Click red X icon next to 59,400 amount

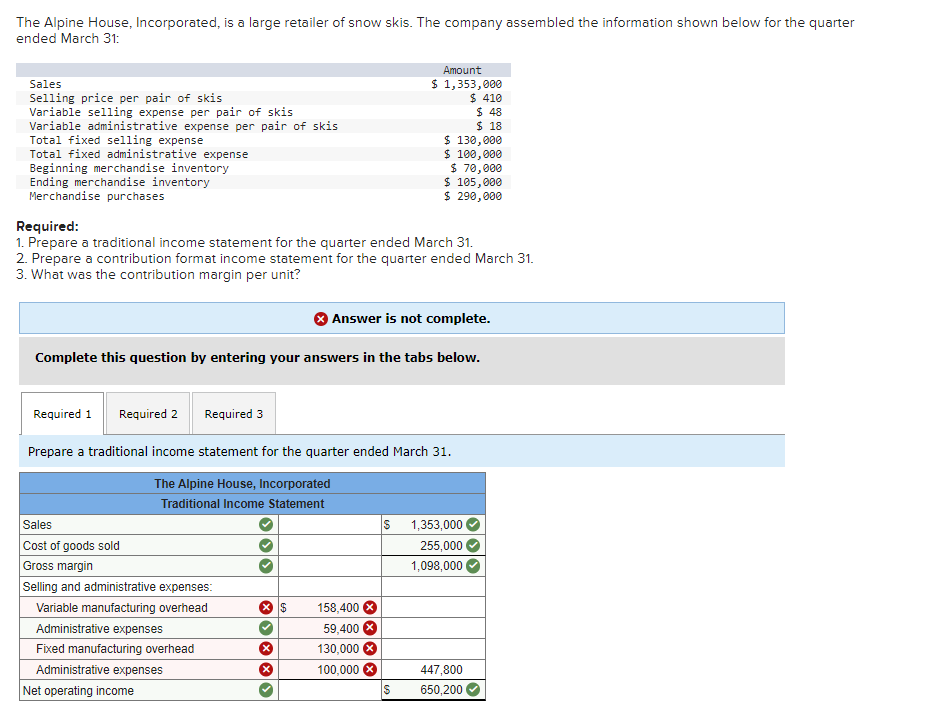pyautogui.click(x=370, y=628)
